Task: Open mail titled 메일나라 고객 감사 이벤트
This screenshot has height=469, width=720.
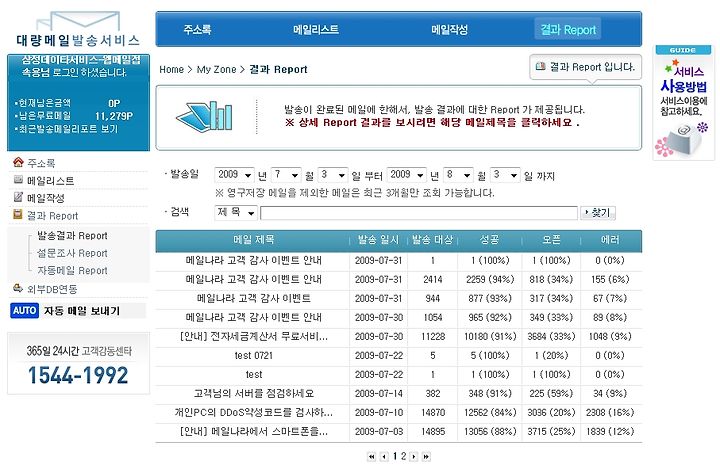Action: [x=253, y=298]
